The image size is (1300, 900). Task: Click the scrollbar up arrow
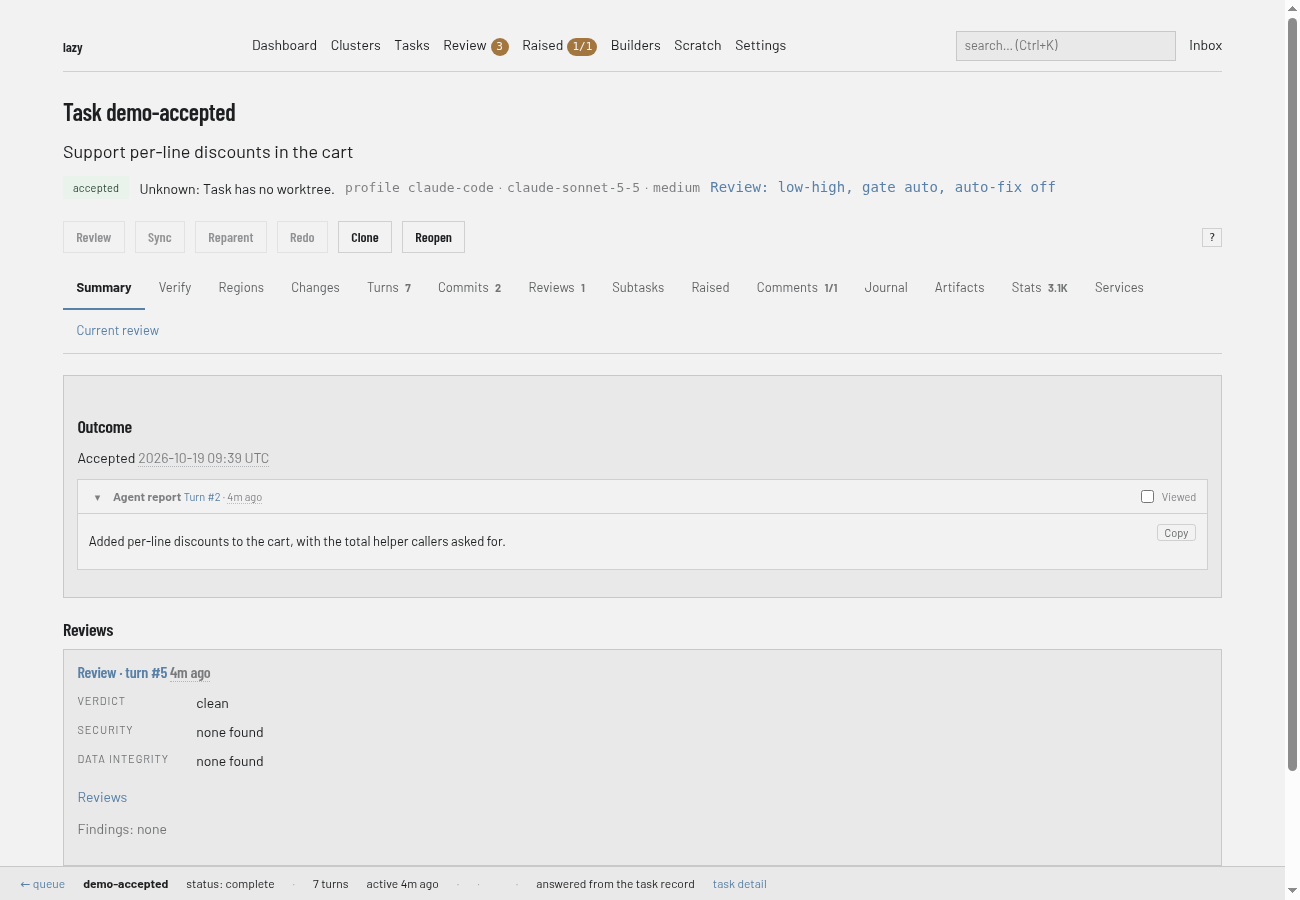point(1292,7)
